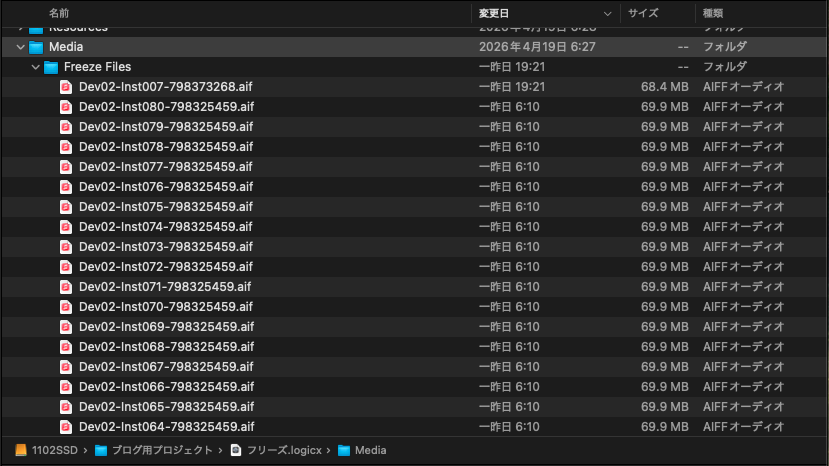Sort by サイズ column header
Screen dimensions: 829x466
tap(643, 13)
